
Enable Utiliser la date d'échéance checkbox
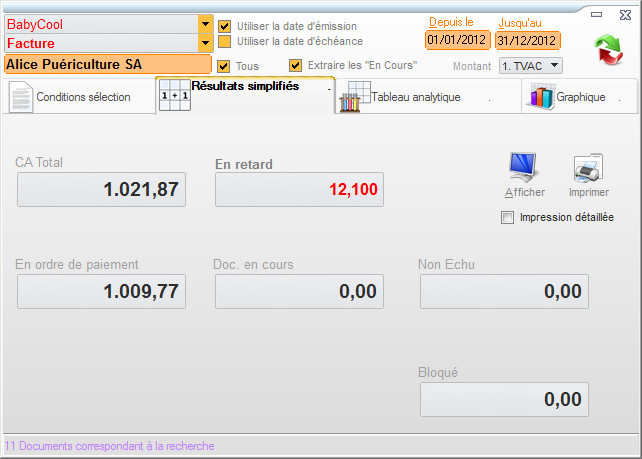(225, 41)
